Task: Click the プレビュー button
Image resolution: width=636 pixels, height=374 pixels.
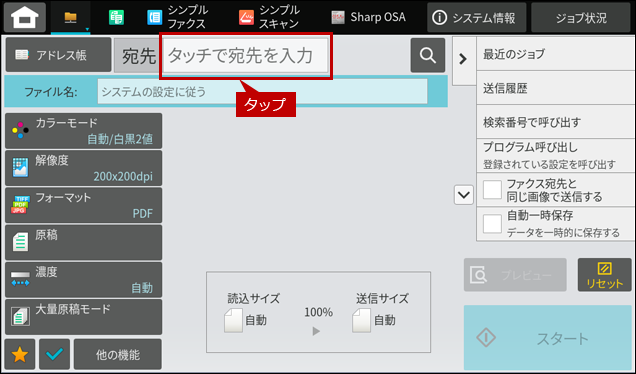Action: coord(515,275)
